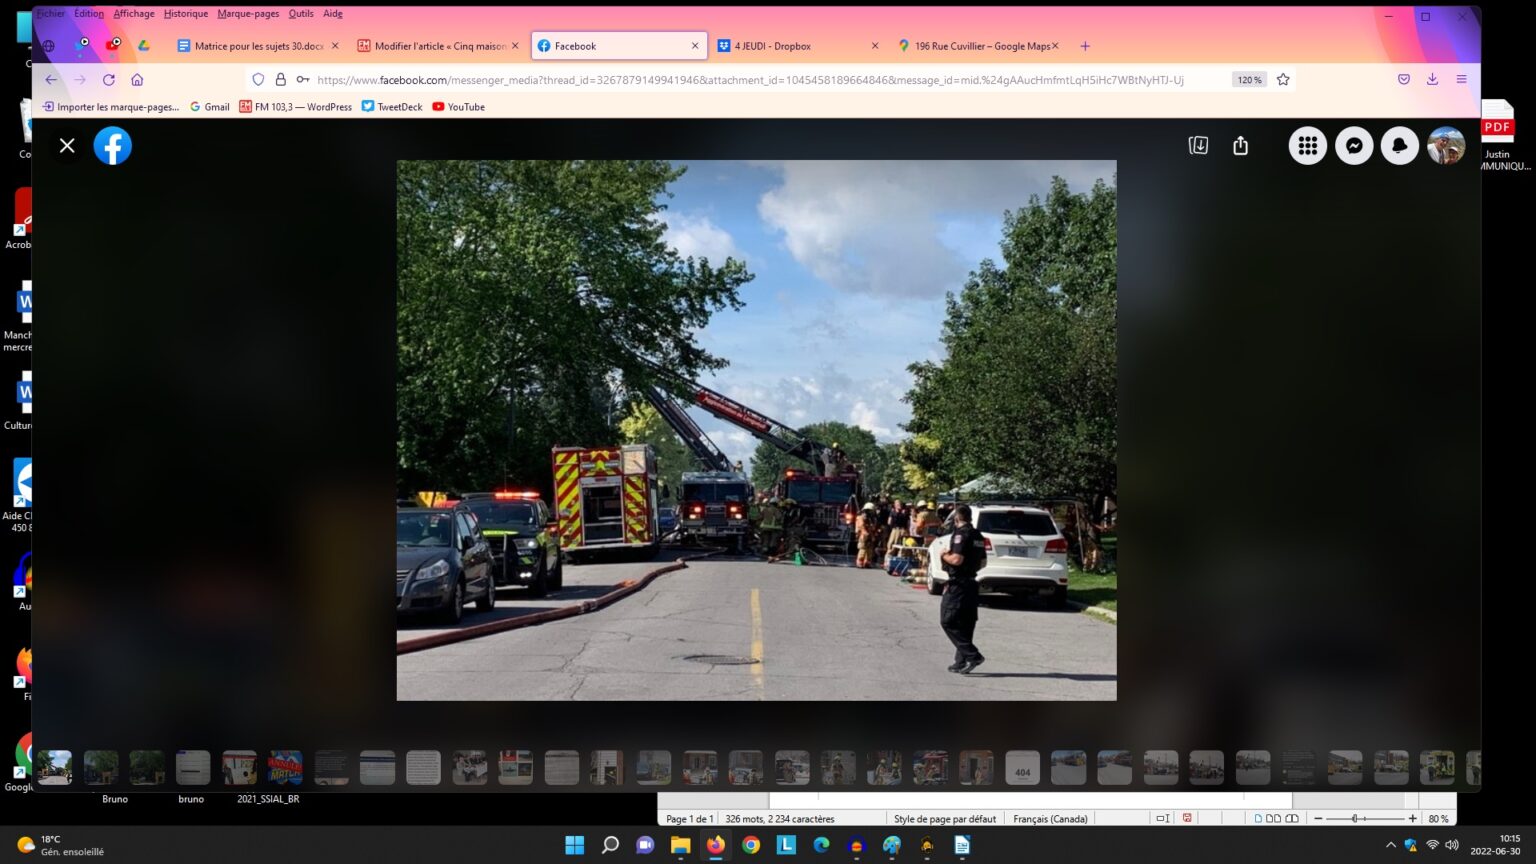Share the photo using the share icon
This screenshot has width=1536, height=864.
1241,146
